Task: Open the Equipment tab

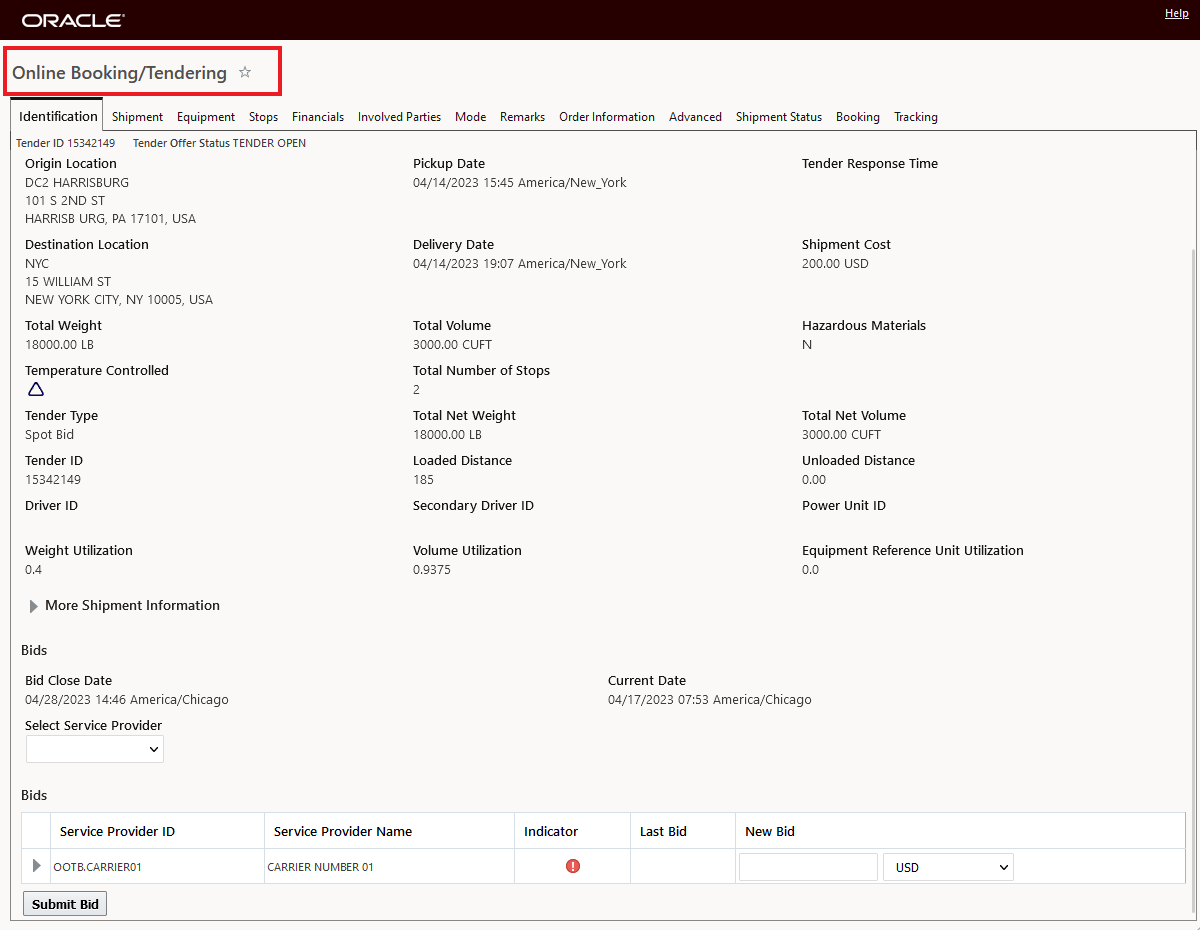Action: tap(206, 117)
